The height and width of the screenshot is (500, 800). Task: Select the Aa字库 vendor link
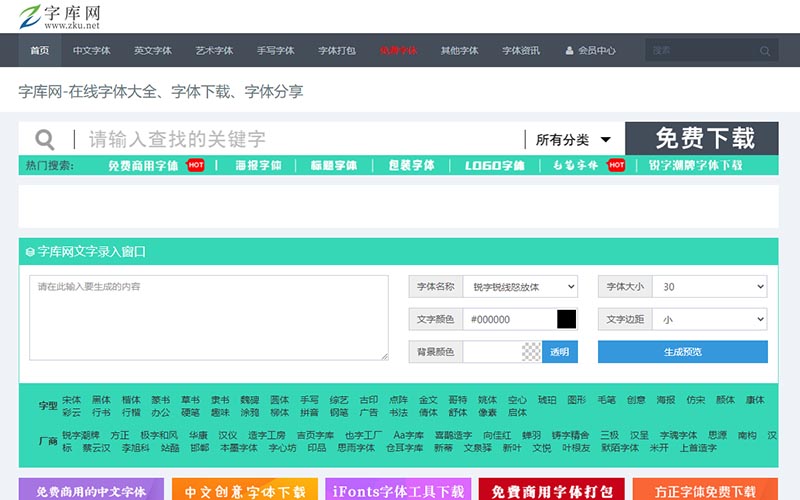pos(409,435)
